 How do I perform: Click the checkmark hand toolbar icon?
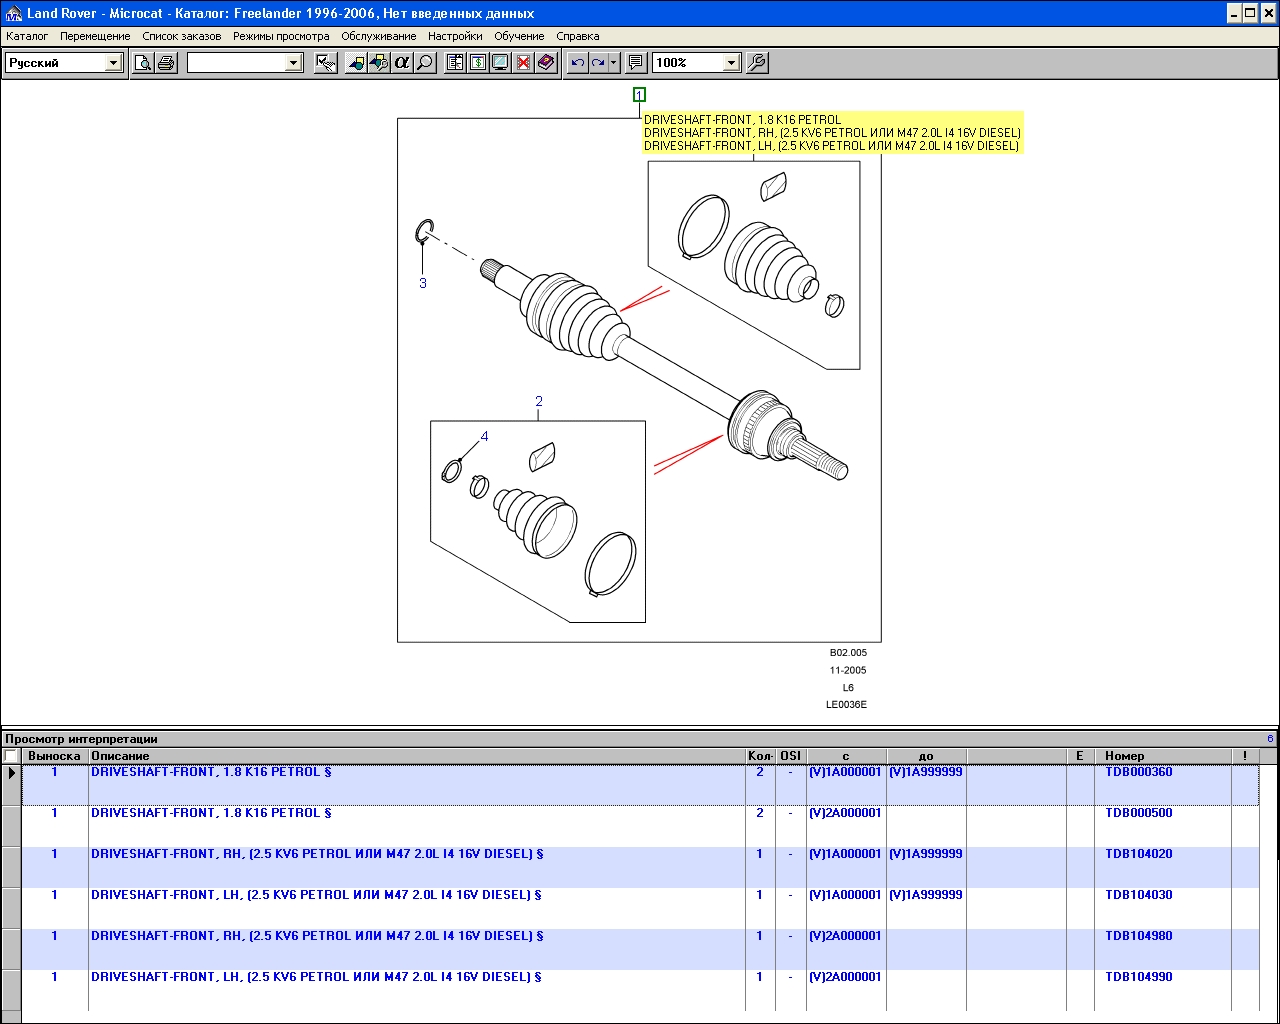[x=326, y=63]
